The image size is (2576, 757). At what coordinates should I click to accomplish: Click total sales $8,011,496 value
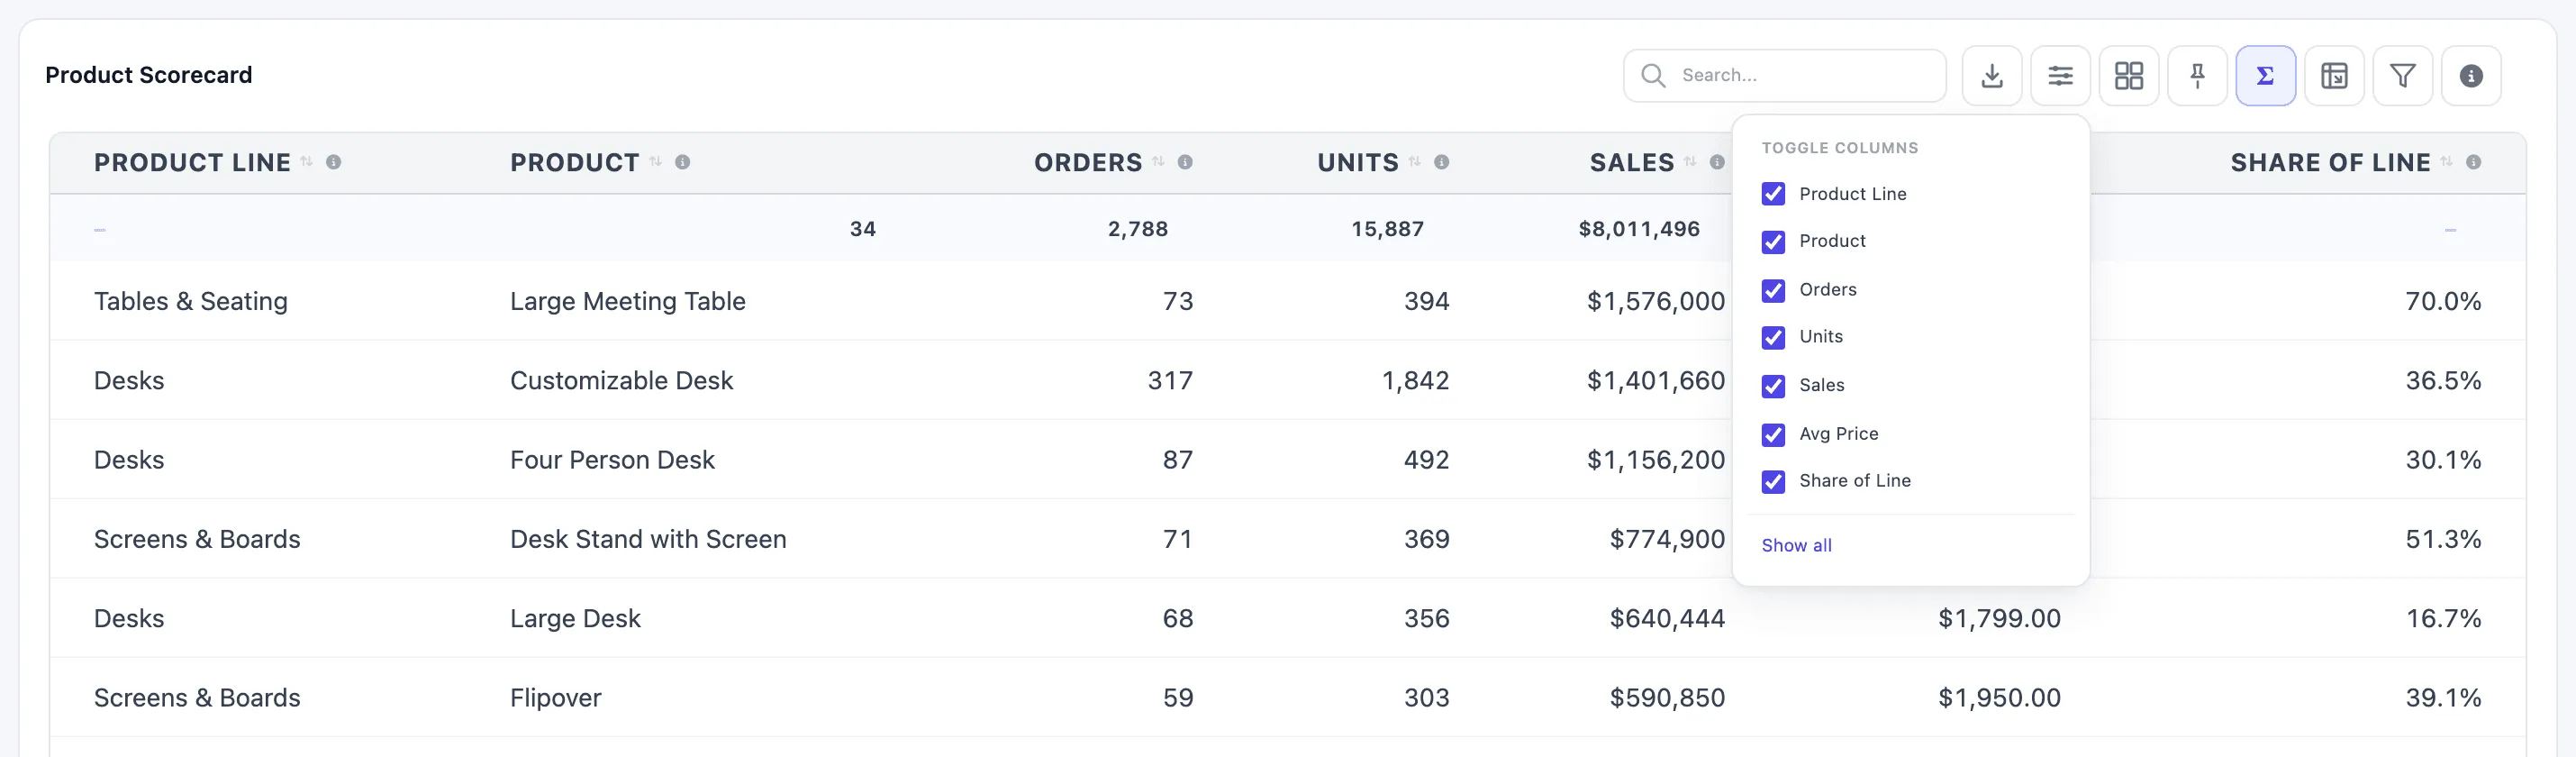click(1639, 229)
